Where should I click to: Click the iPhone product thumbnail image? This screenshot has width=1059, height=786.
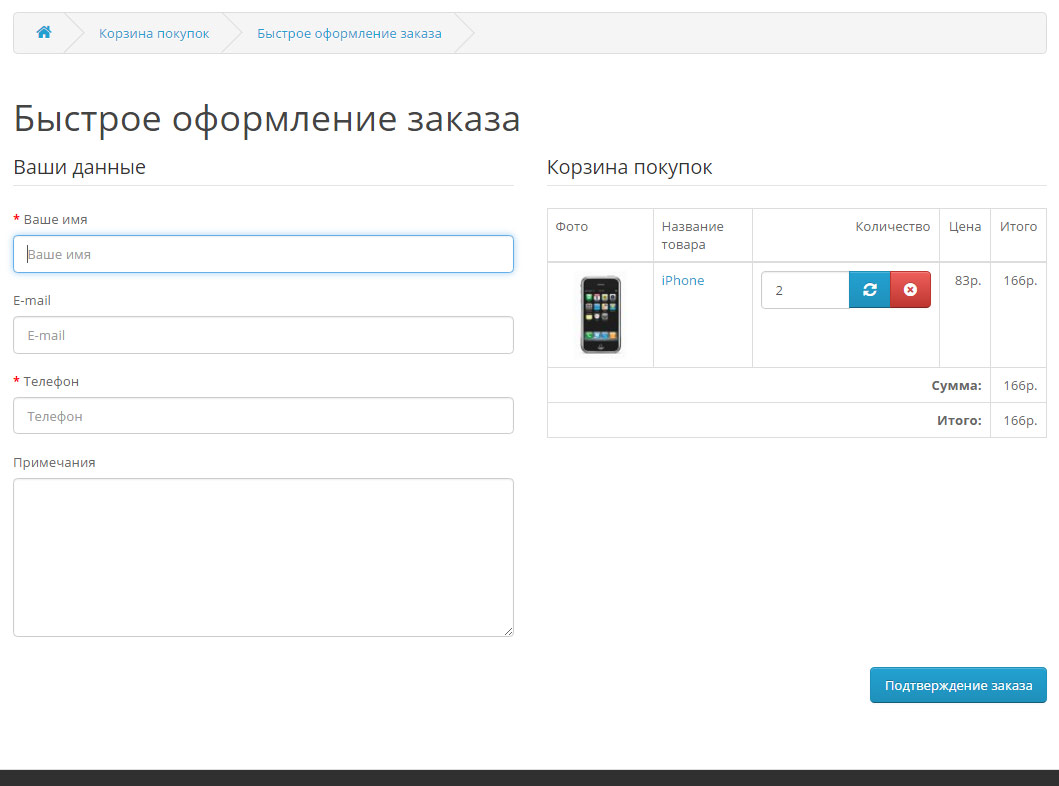(600, 314)
